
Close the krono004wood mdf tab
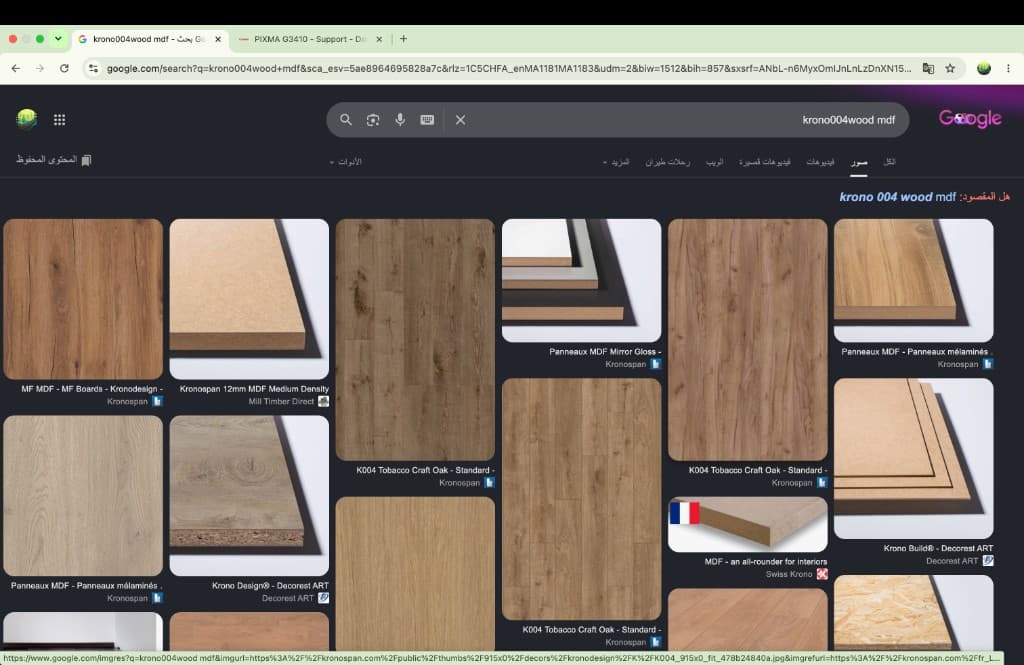point(218,39)
